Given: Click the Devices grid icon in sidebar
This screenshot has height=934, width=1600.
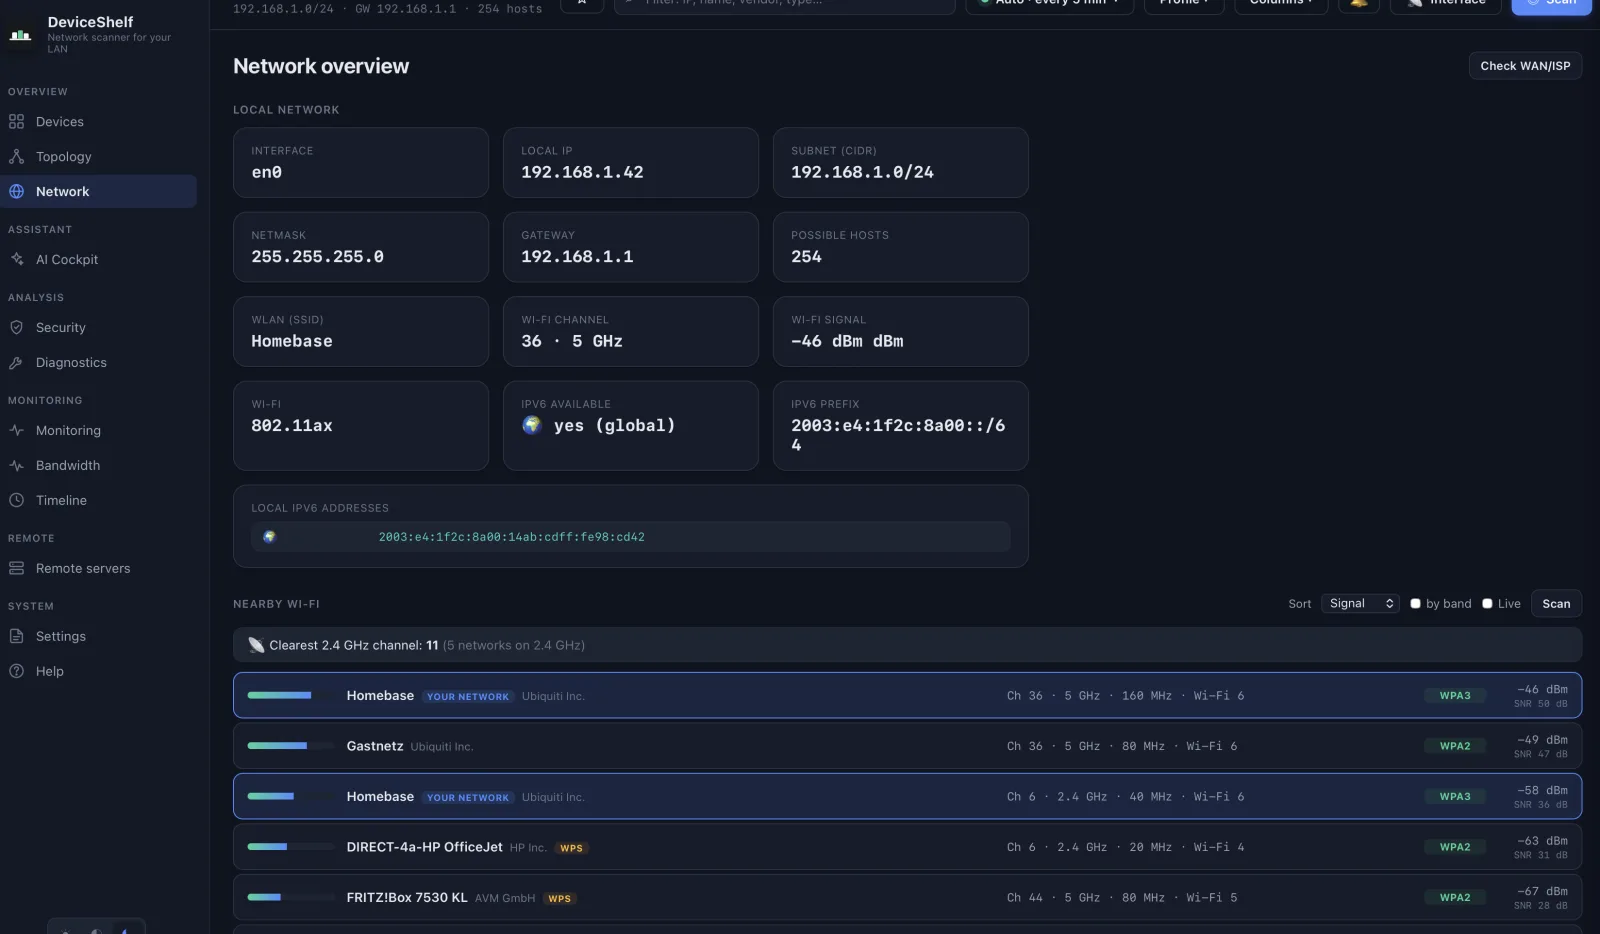Looking at the screenshot, I should coord(16,122).
